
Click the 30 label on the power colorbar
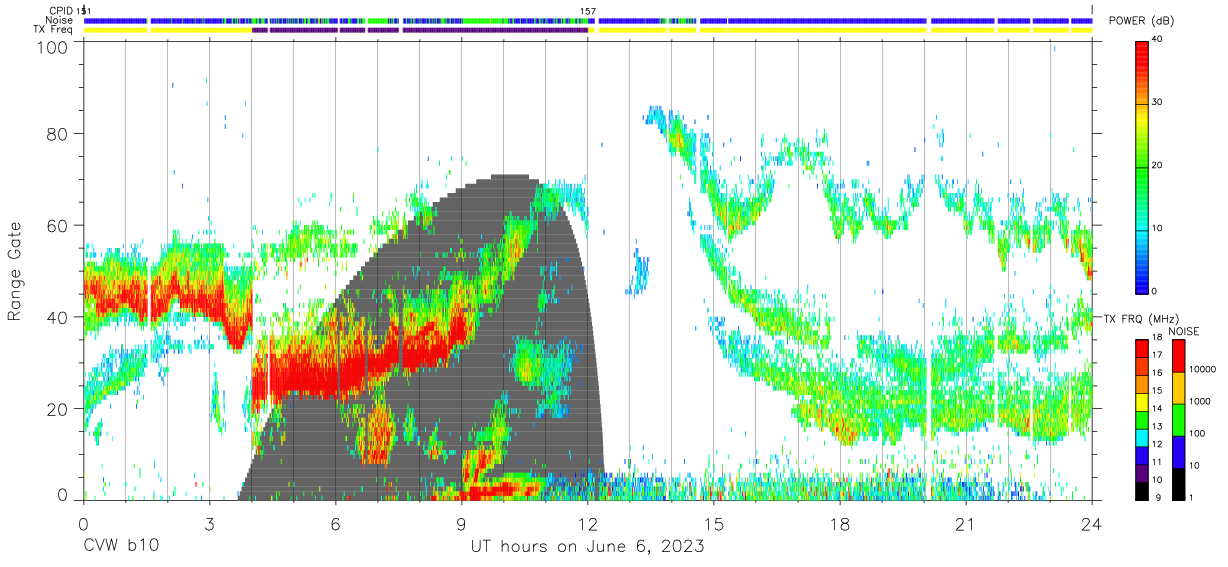[1158, 103]
